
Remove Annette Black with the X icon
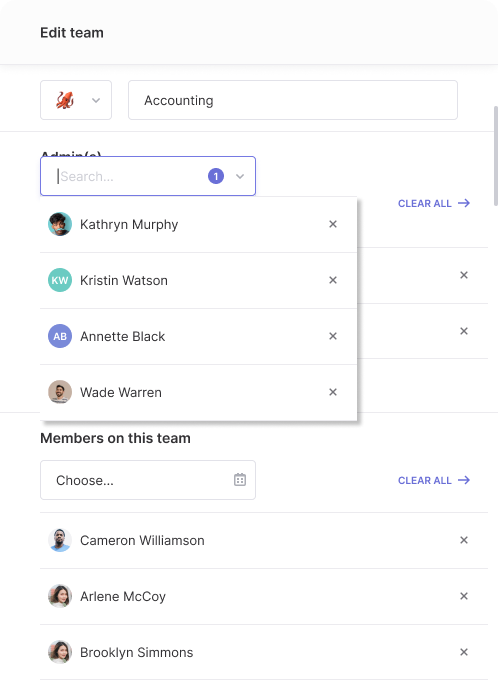pos(333,336)
